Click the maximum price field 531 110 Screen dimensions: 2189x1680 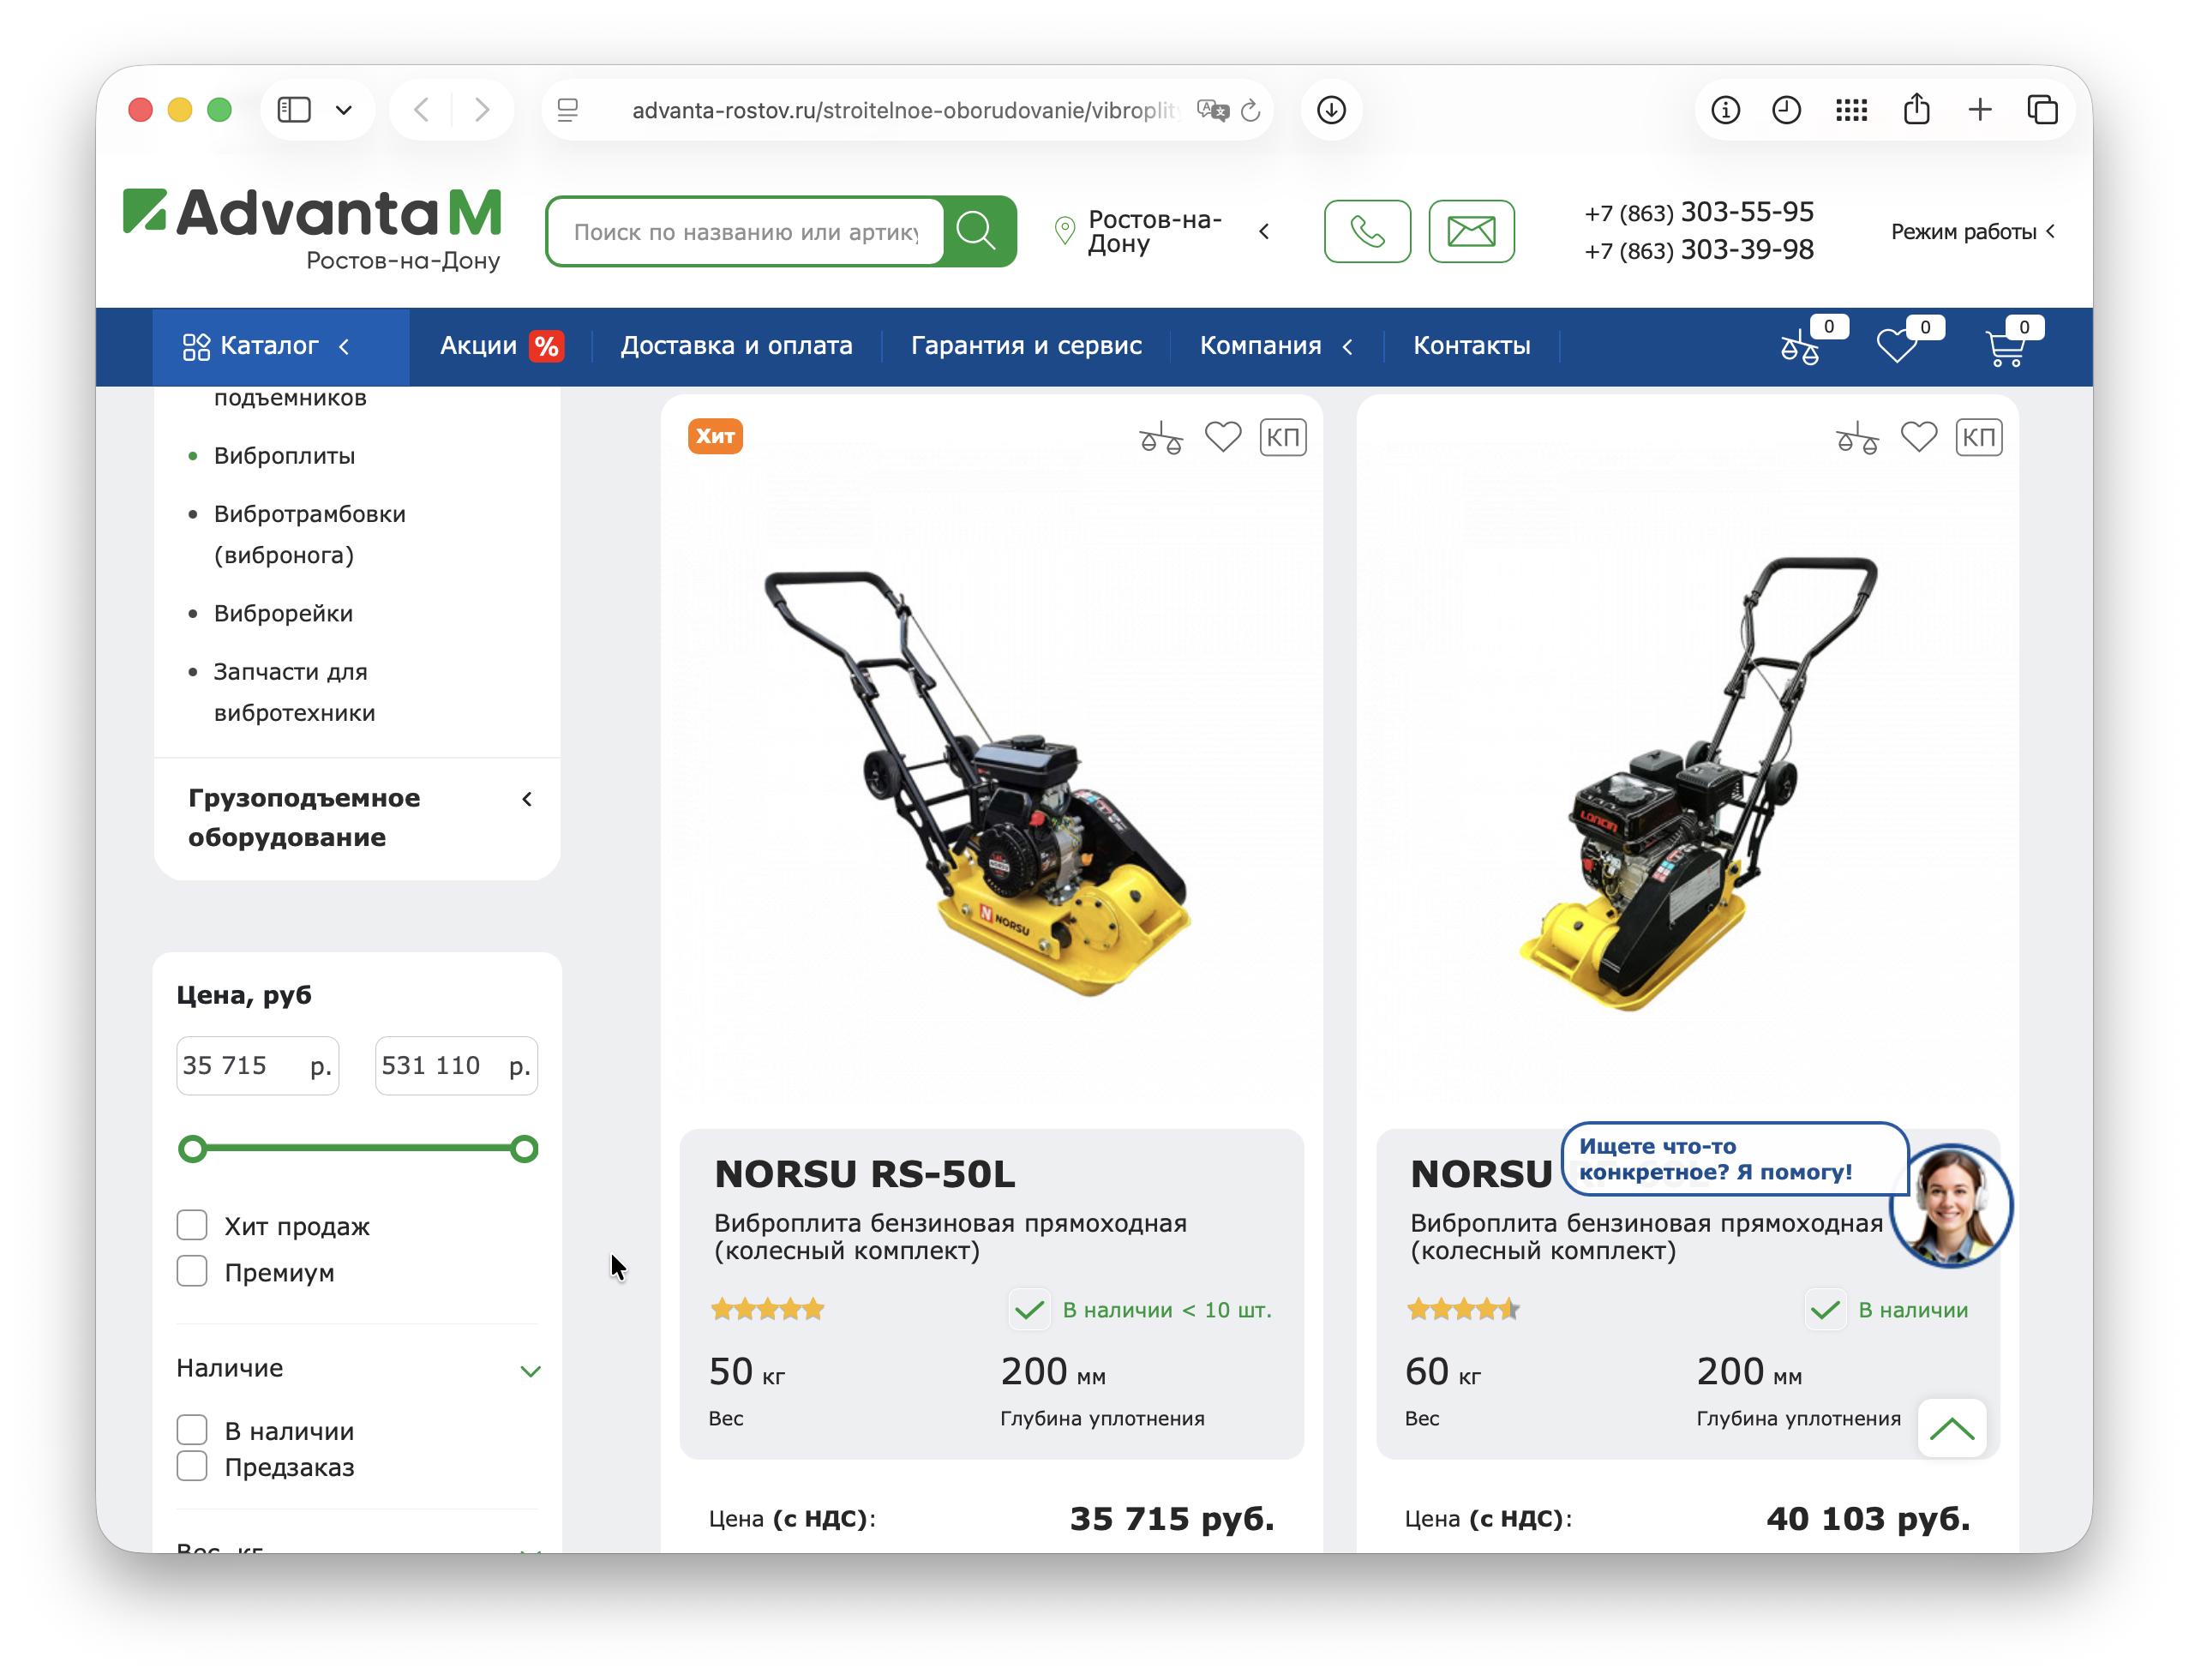tap(456, 1065)
